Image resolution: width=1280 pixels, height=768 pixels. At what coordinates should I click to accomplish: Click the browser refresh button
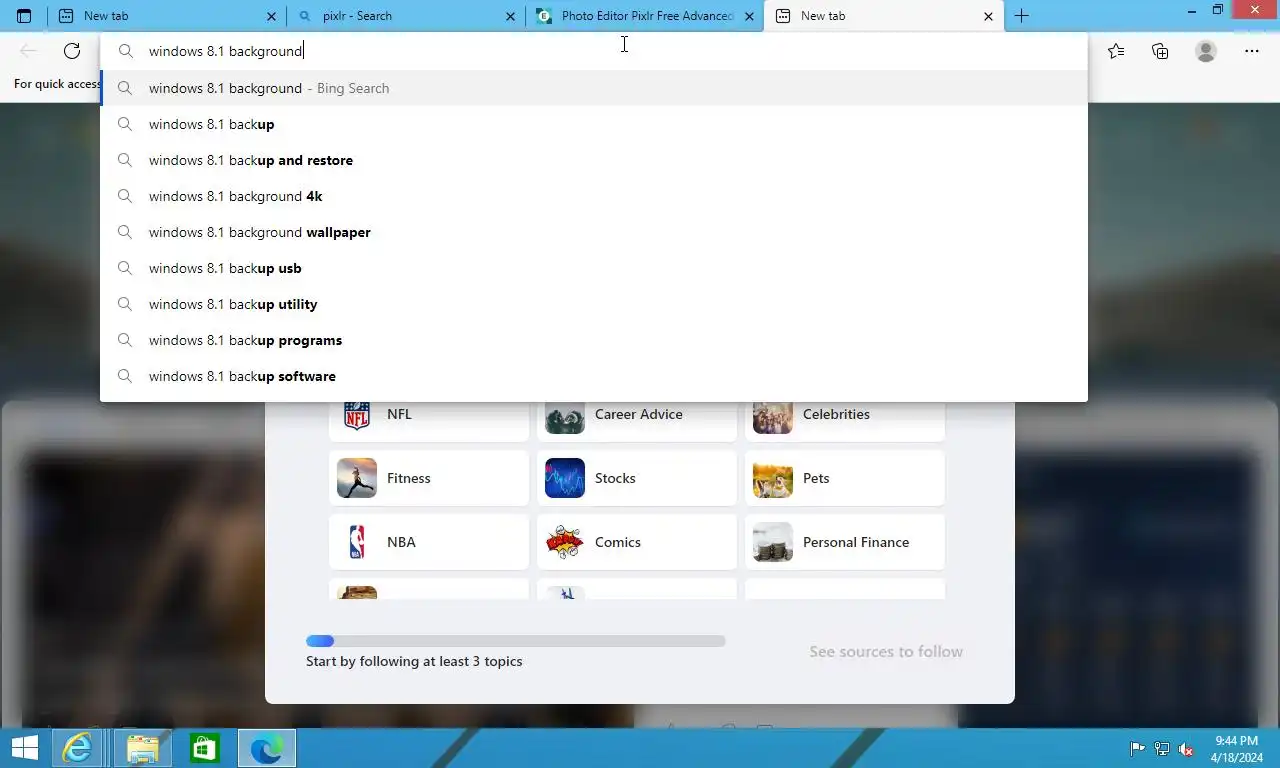click(72, 51)
